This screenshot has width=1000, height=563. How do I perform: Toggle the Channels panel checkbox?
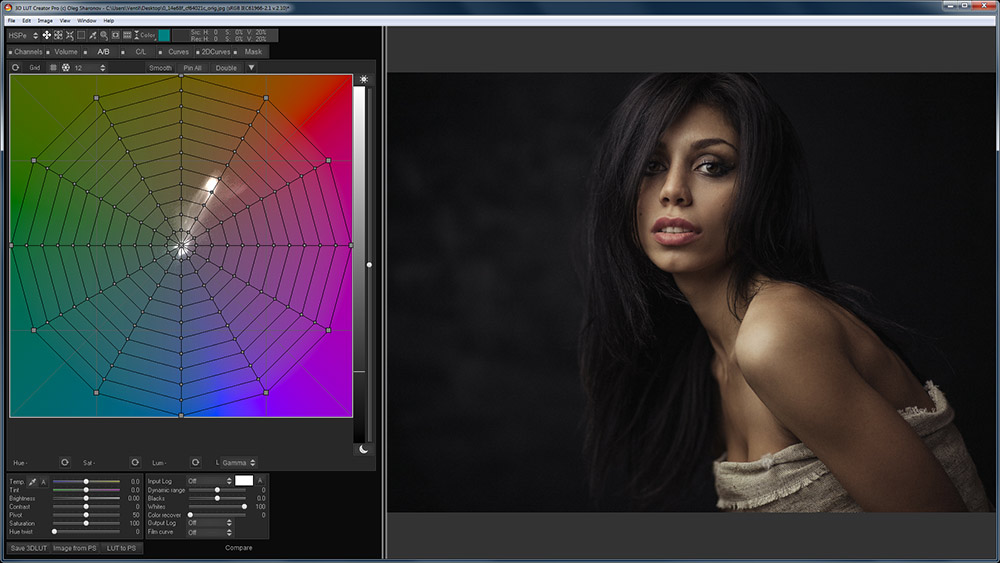coord(10,52)
